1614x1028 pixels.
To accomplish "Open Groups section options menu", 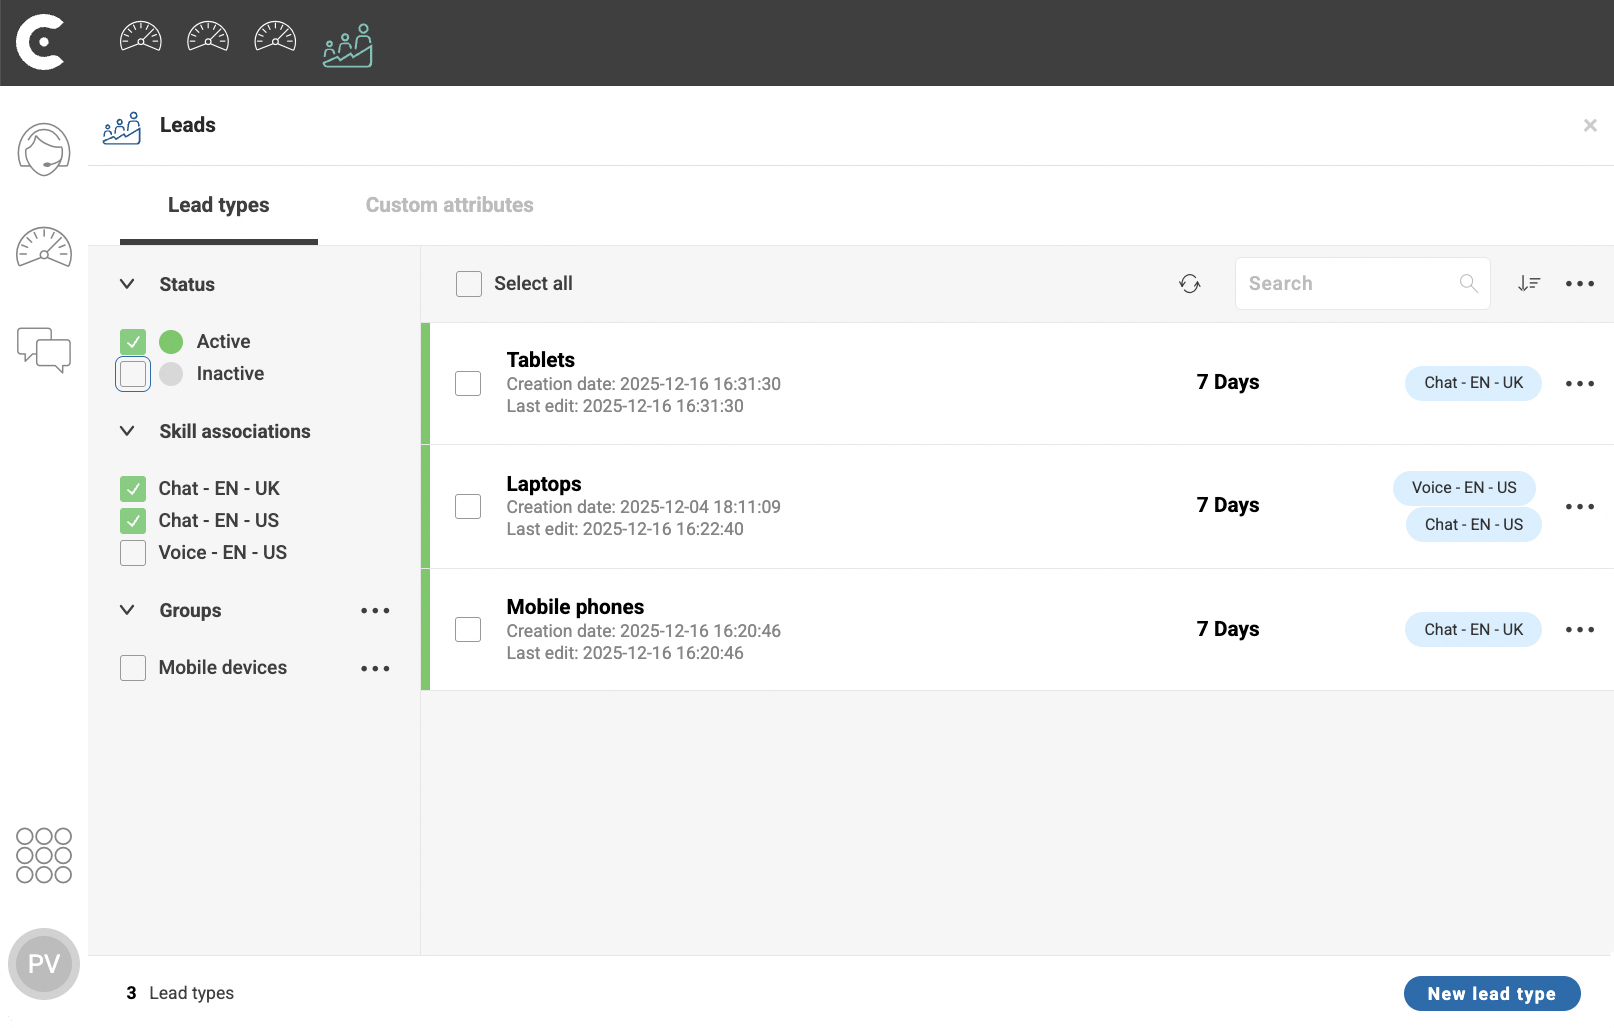I will tap(375, 611).
